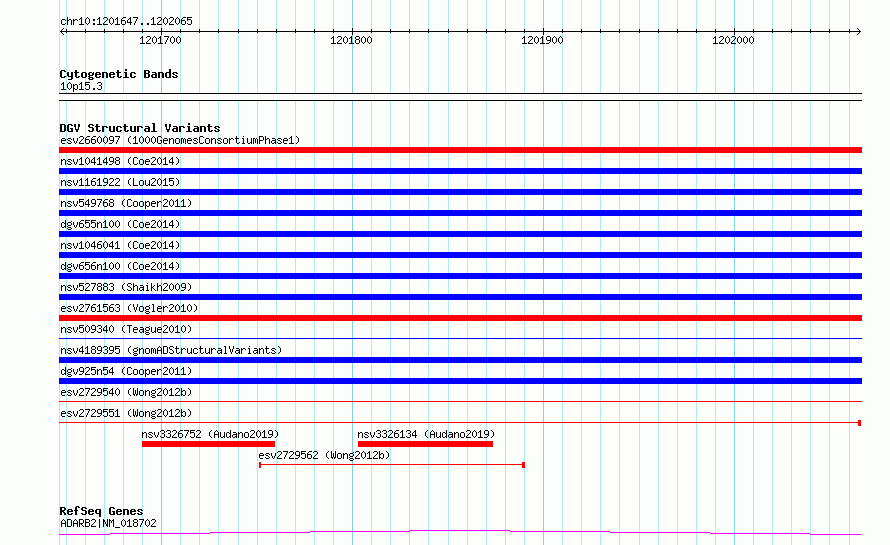Click the red bar under nsv3326134
890x545 pixels.
(x=425, y=444)
